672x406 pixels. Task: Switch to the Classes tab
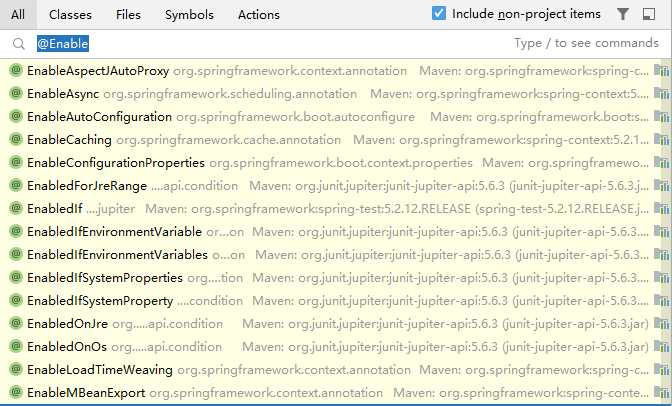click(70, 15)
